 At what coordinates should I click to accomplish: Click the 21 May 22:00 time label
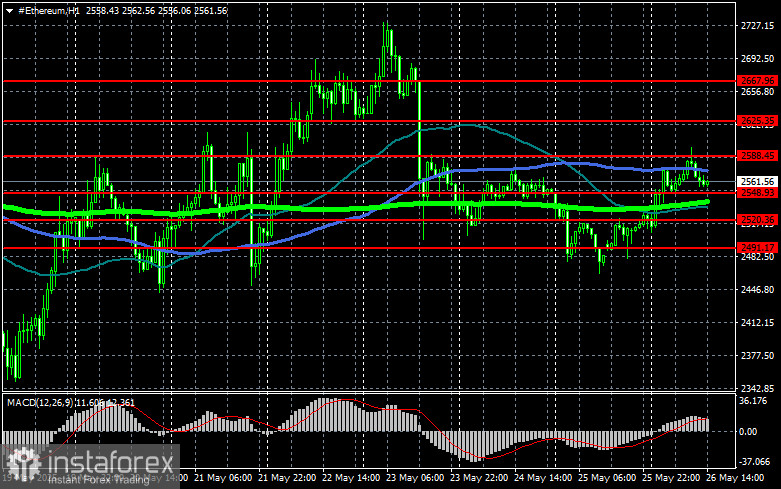(x=287, y=478)
